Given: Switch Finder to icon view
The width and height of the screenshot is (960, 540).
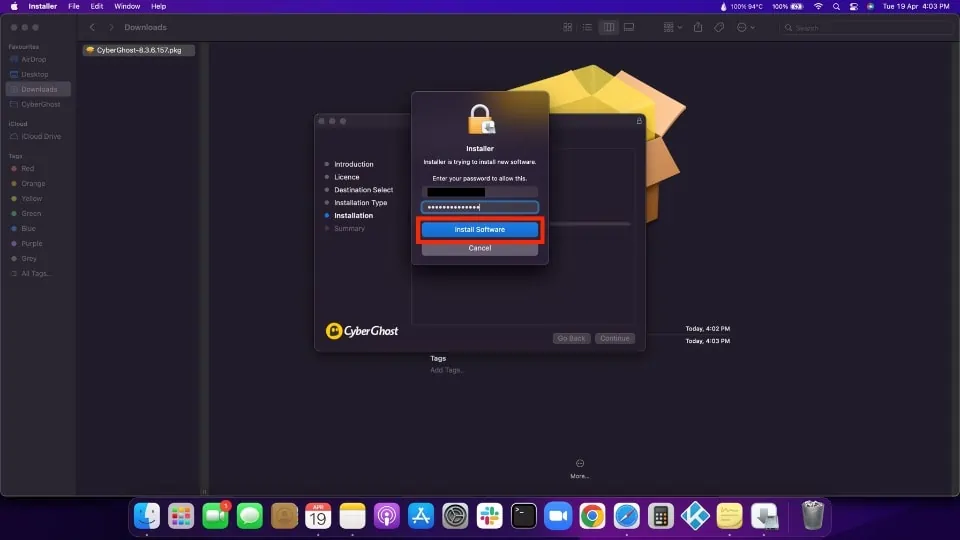Looking at the screenshot, I should click(x=568, y=28).
